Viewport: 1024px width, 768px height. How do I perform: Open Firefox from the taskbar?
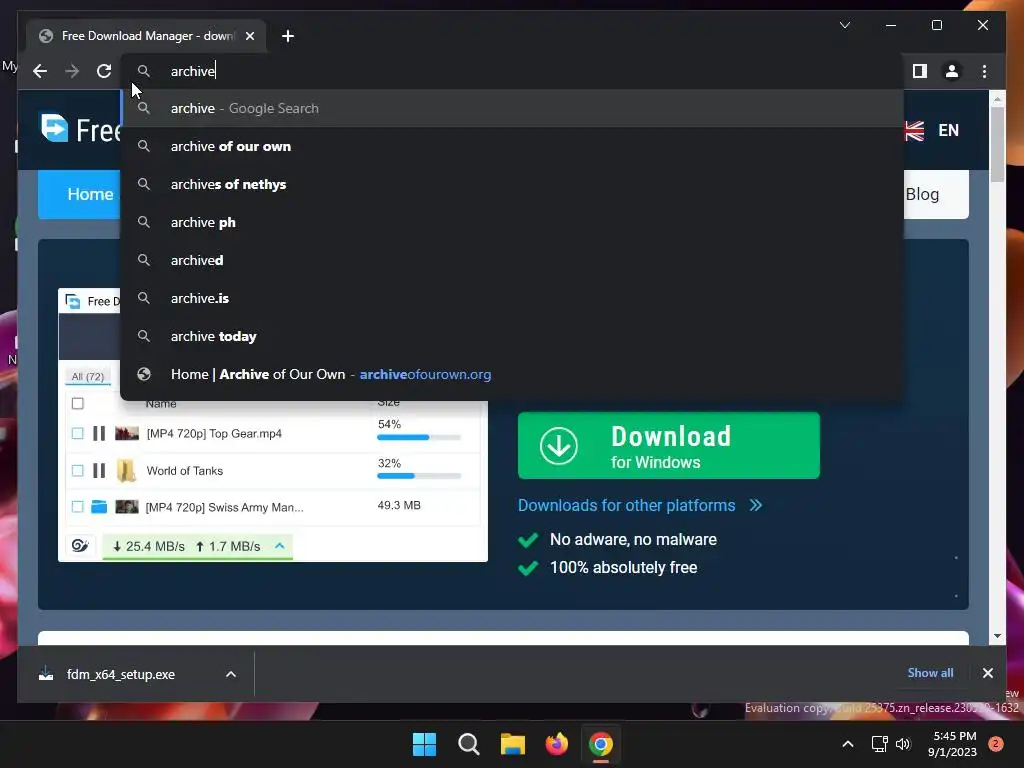point(557,744)
